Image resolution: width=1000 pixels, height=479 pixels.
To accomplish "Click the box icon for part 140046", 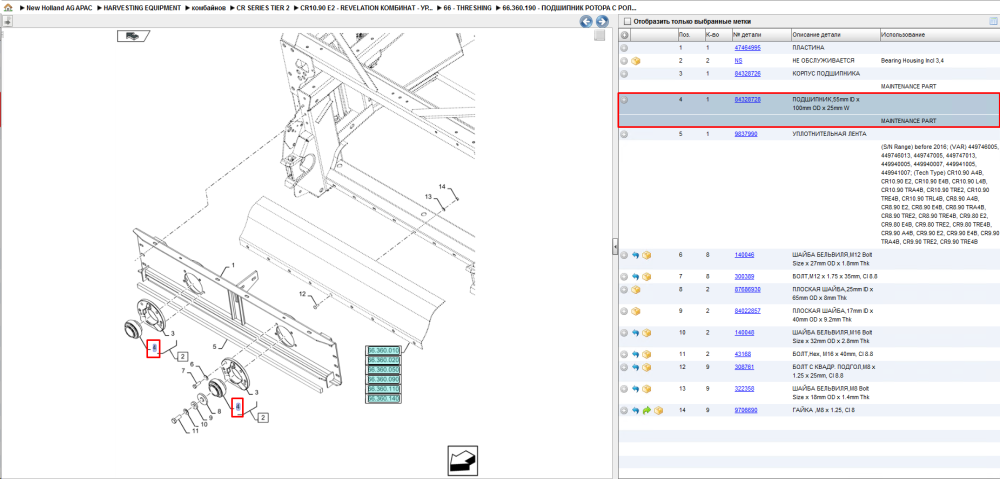I will pos(647,255).
